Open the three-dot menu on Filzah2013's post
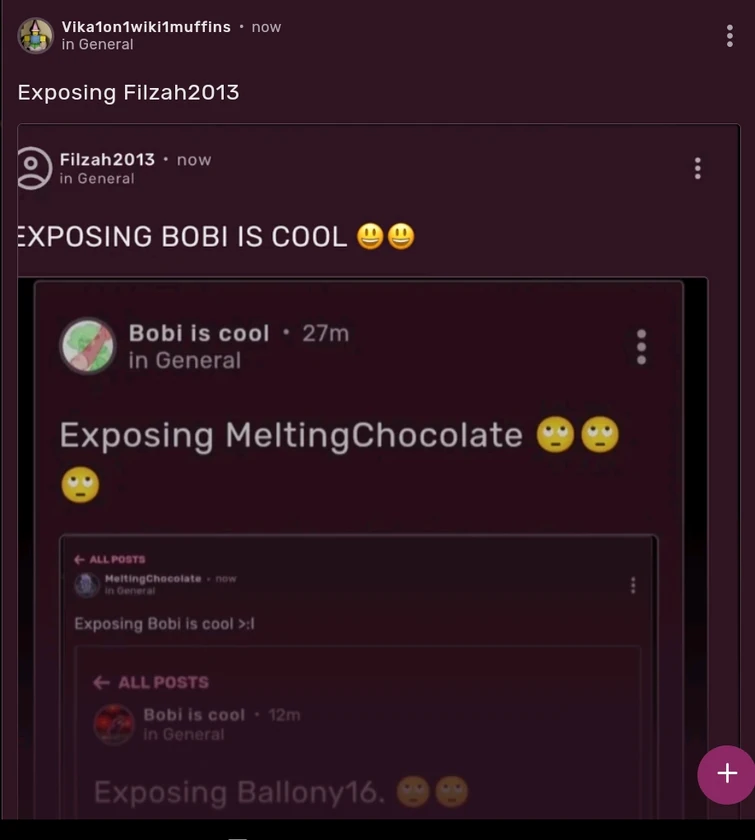The image size is (755, 840). pos(697,168)
